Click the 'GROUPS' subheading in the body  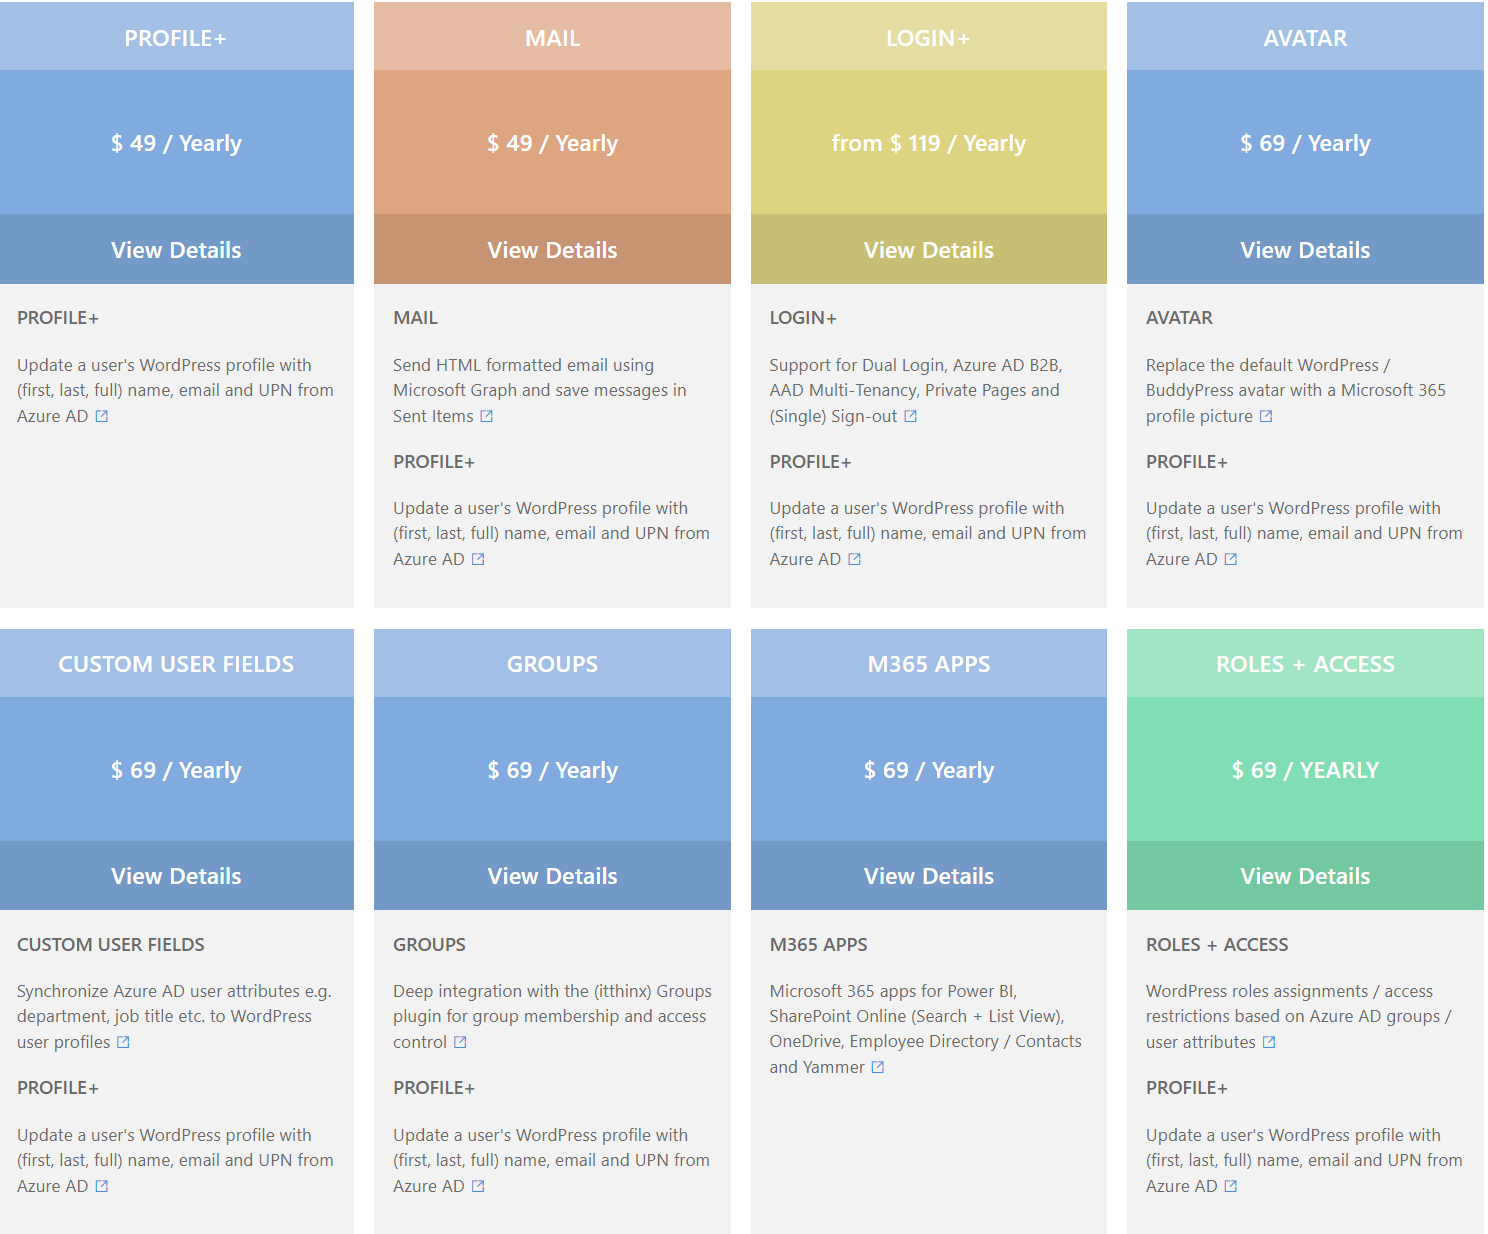click(429, 945)
